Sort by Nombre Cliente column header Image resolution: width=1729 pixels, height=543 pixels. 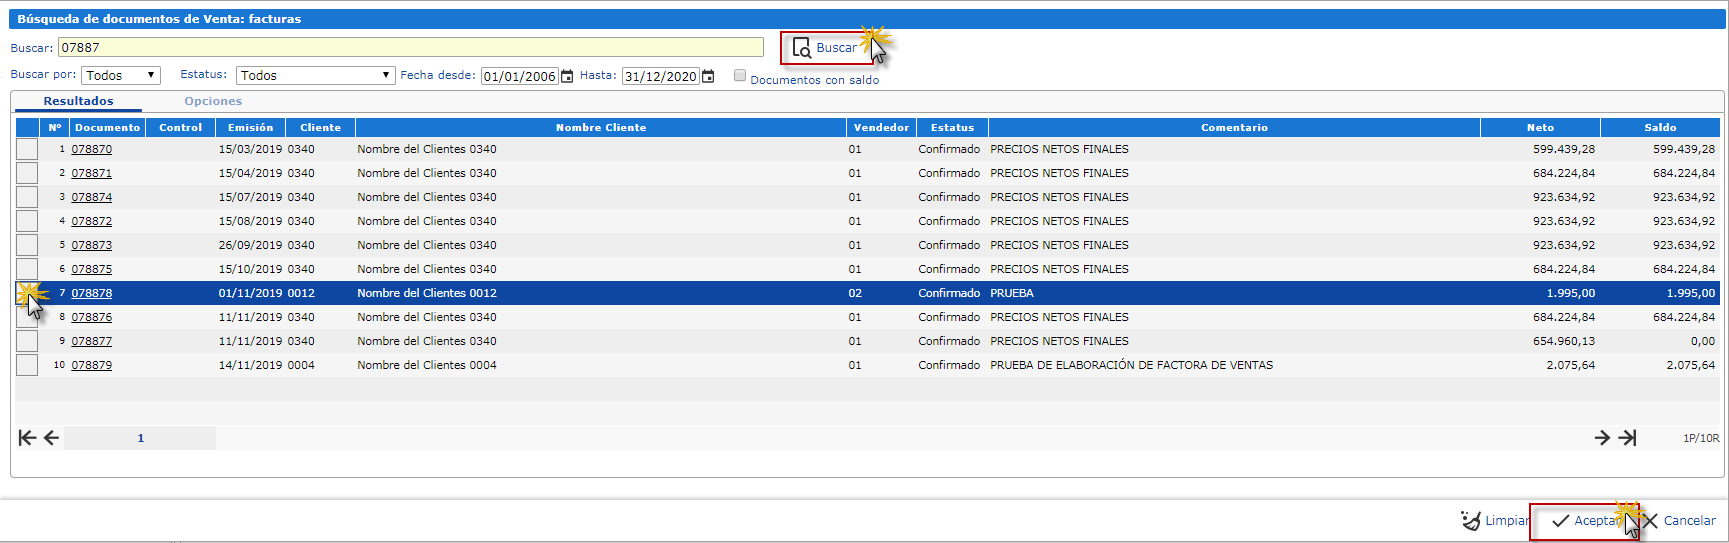[601, 128]
